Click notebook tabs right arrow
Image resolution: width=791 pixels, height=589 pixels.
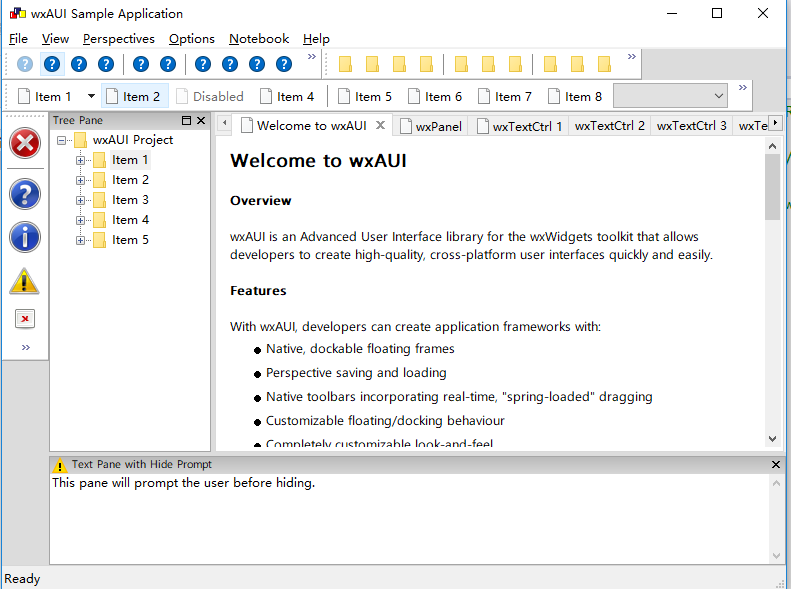click(x=775, y=123)
